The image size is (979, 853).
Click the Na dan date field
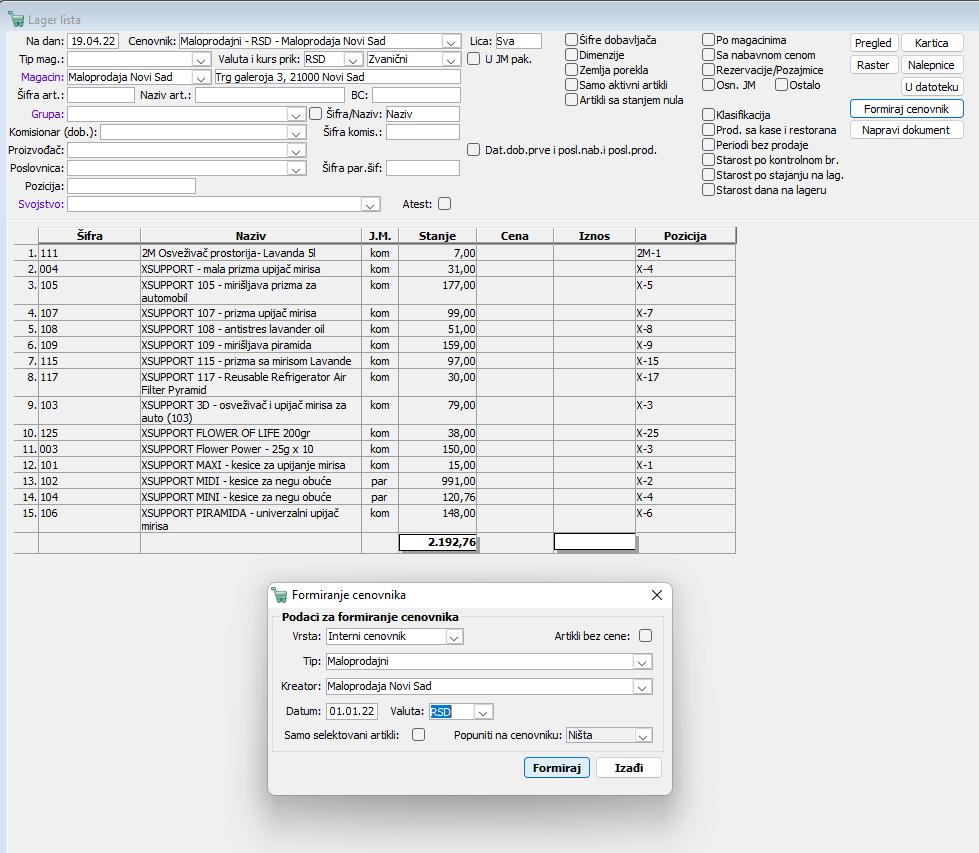point(93,41)
